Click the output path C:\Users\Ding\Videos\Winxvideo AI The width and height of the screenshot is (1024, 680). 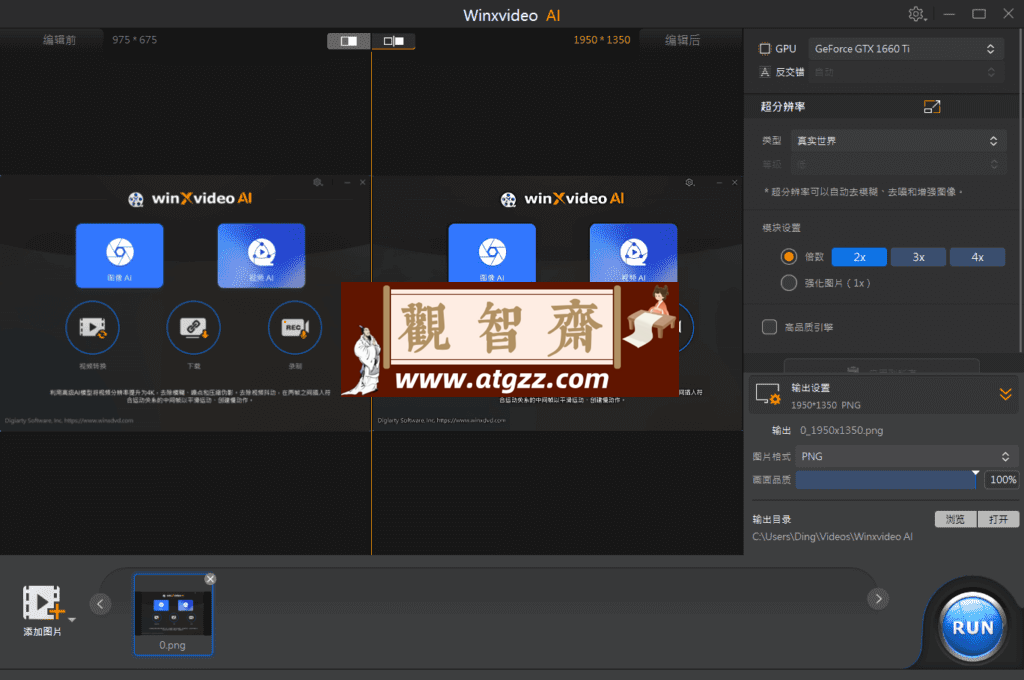click(833, 536)
